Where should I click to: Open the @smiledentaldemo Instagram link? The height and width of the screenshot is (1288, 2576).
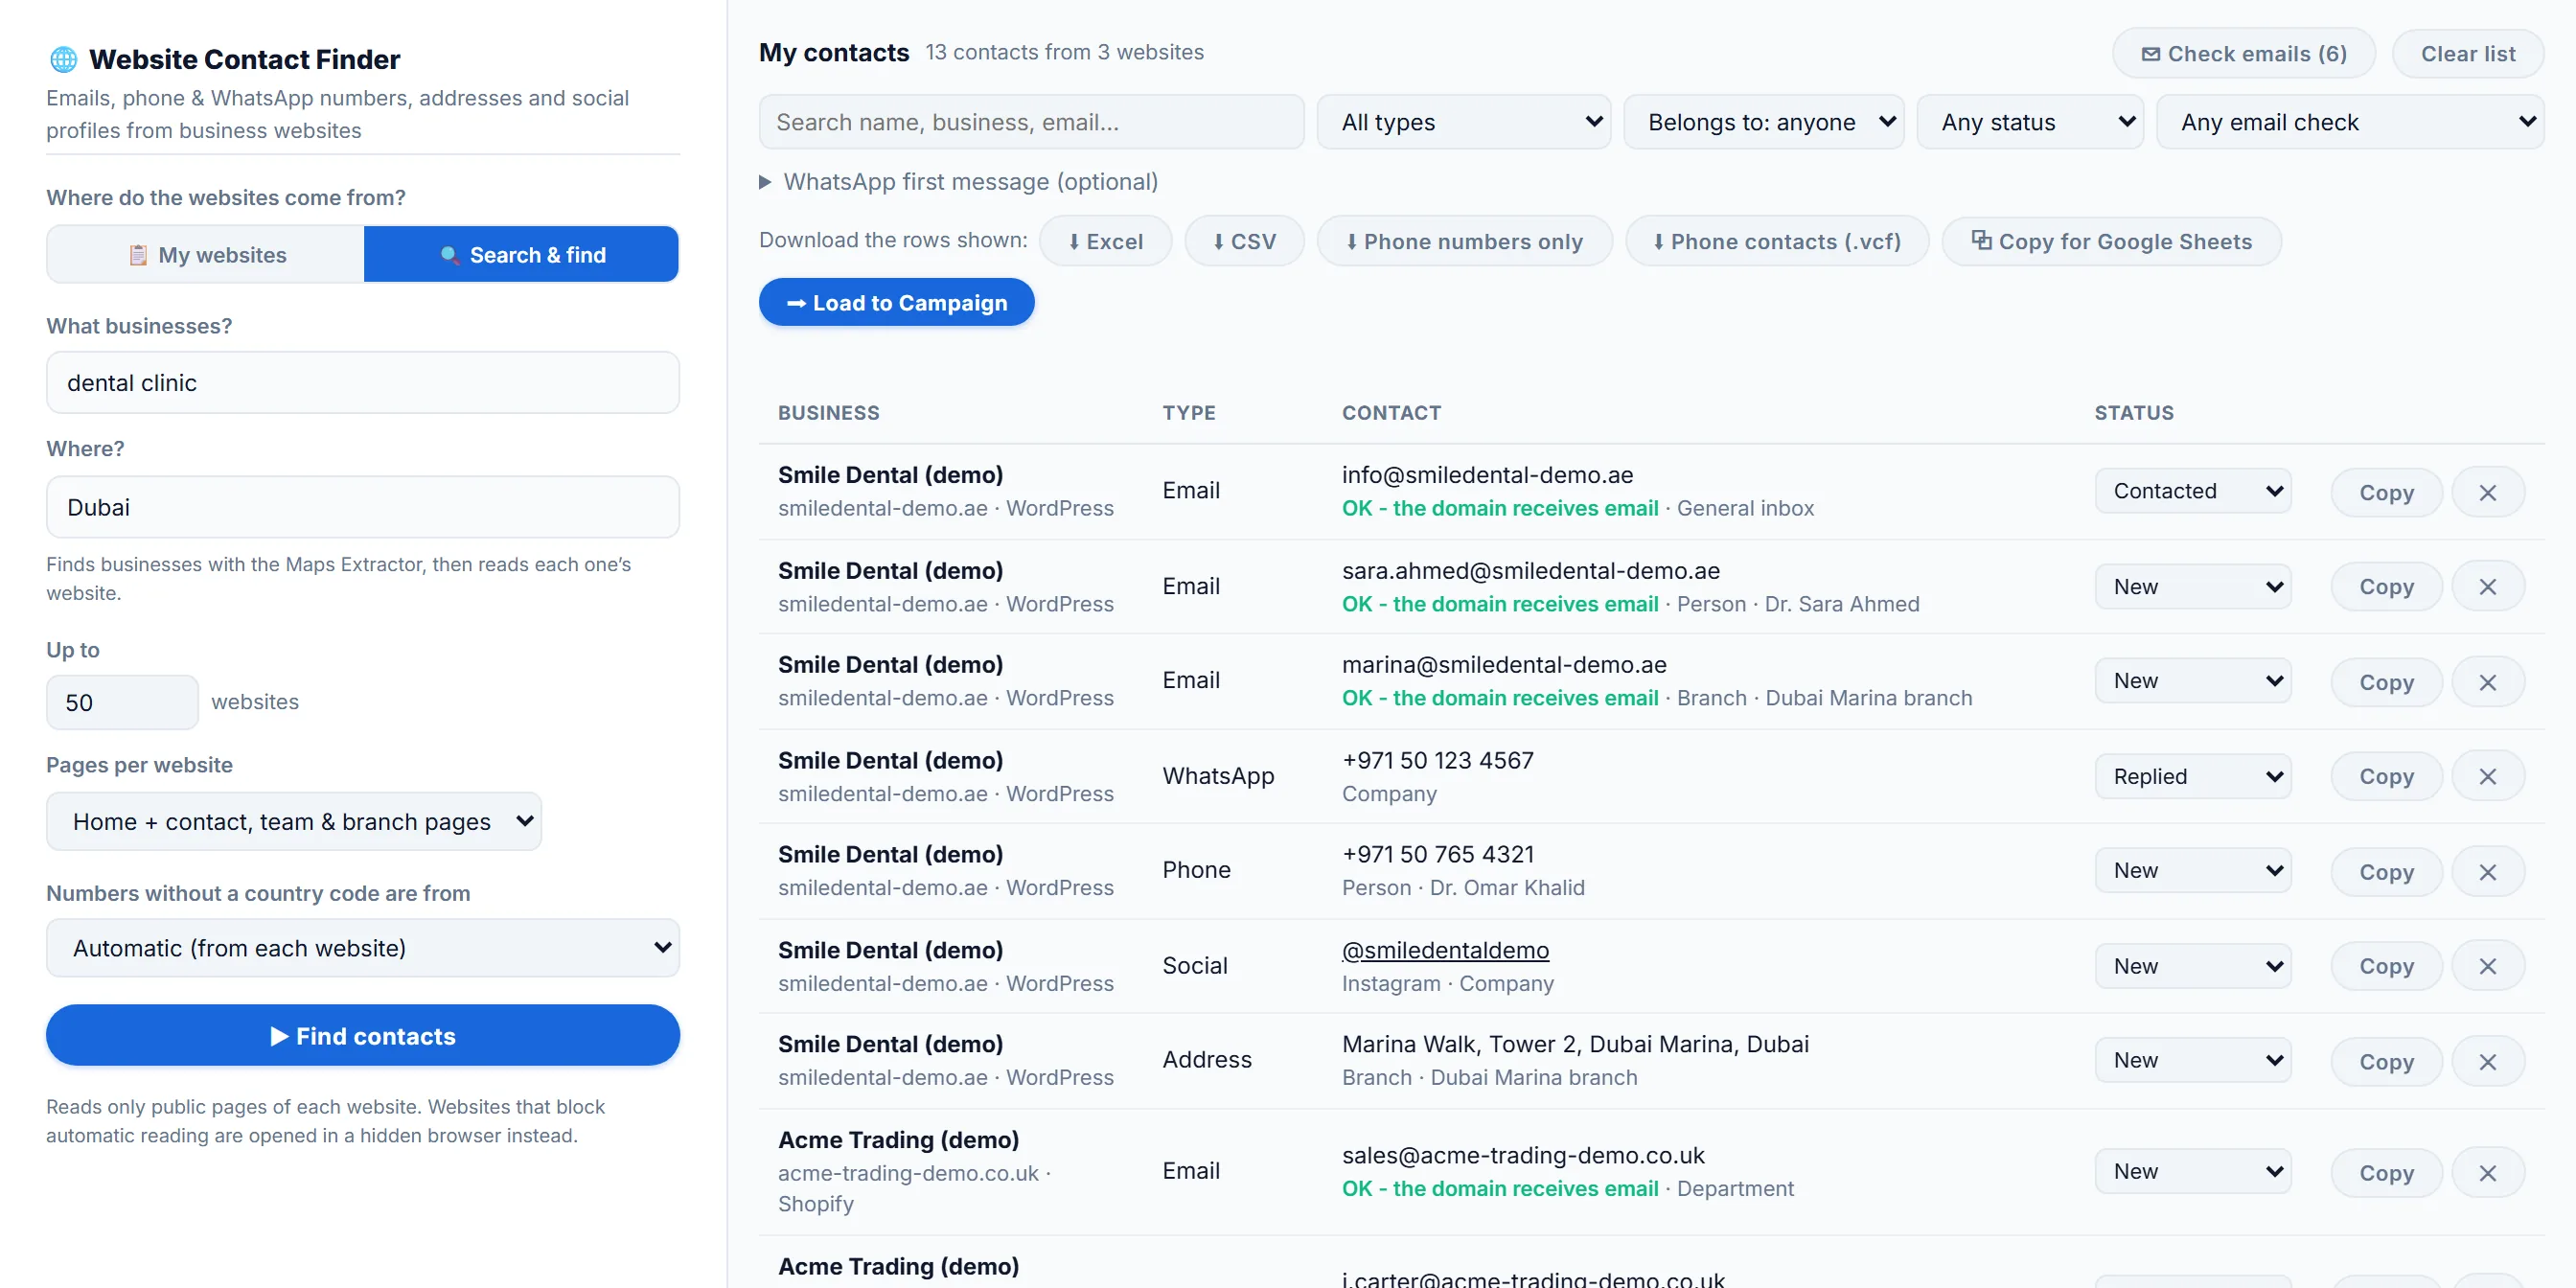[x=1445, y=950]
